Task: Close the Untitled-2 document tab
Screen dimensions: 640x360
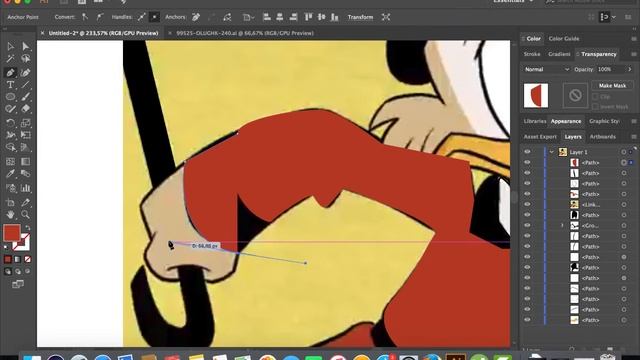Action: click(42, 33)
